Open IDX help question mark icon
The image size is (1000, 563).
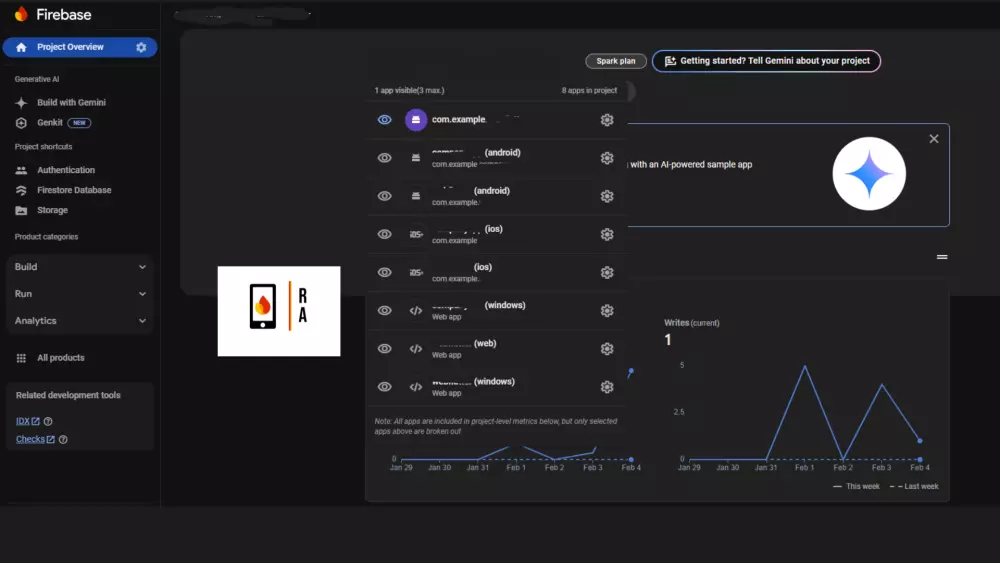[48, 421]
